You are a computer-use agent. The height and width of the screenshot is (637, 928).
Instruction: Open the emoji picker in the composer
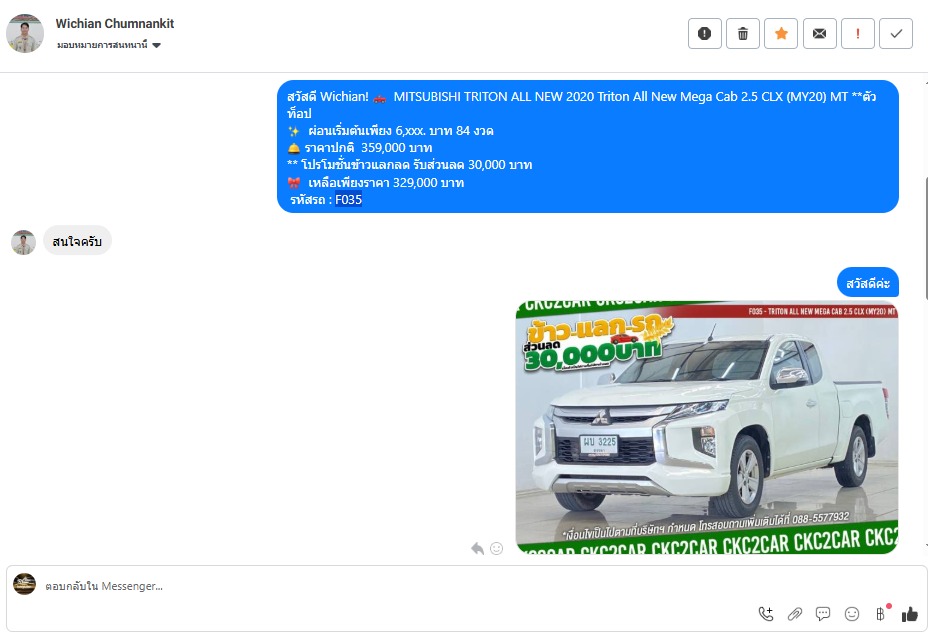coord(852,614)
